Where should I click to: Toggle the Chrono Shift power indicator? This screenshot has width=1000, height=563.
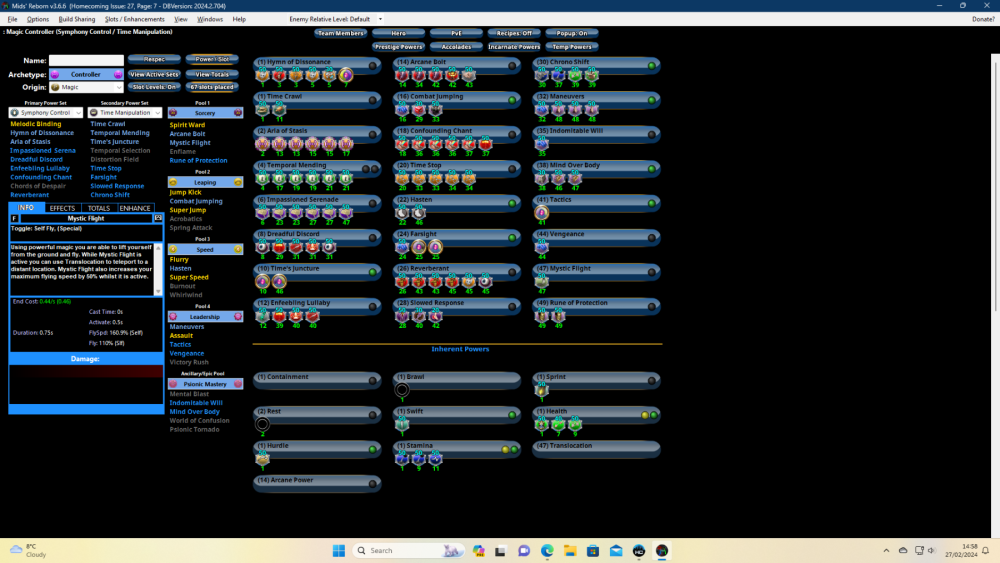(x=652, y=66)
